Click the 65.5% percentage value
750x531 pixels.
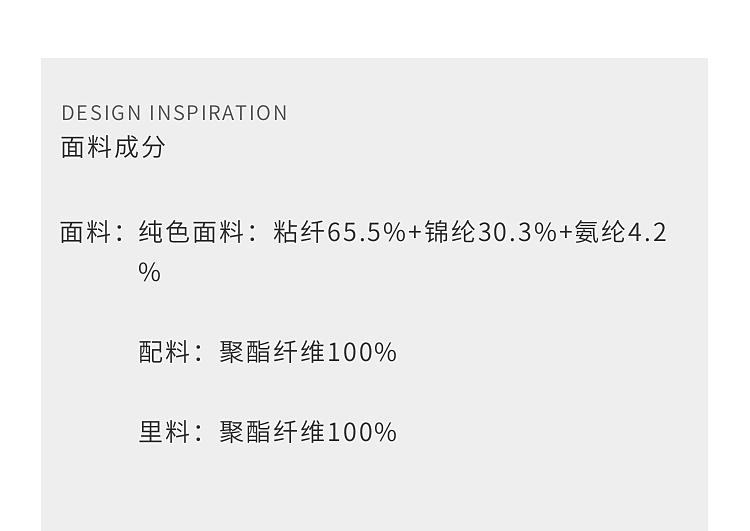point(367,233)
